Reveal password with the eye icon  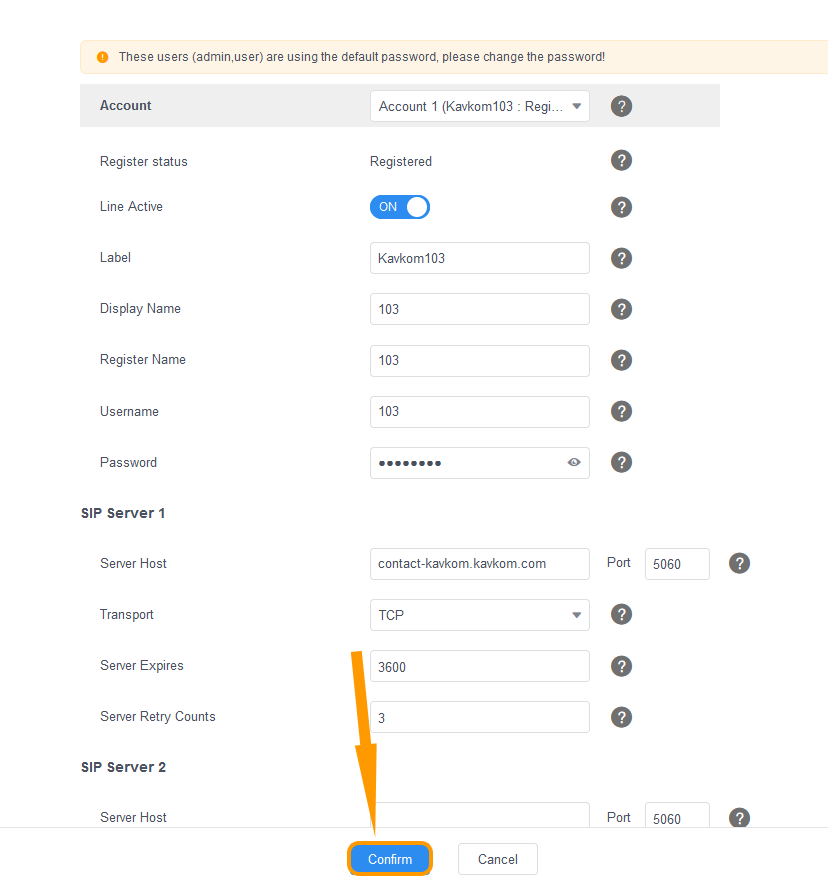tap(574, 462)
